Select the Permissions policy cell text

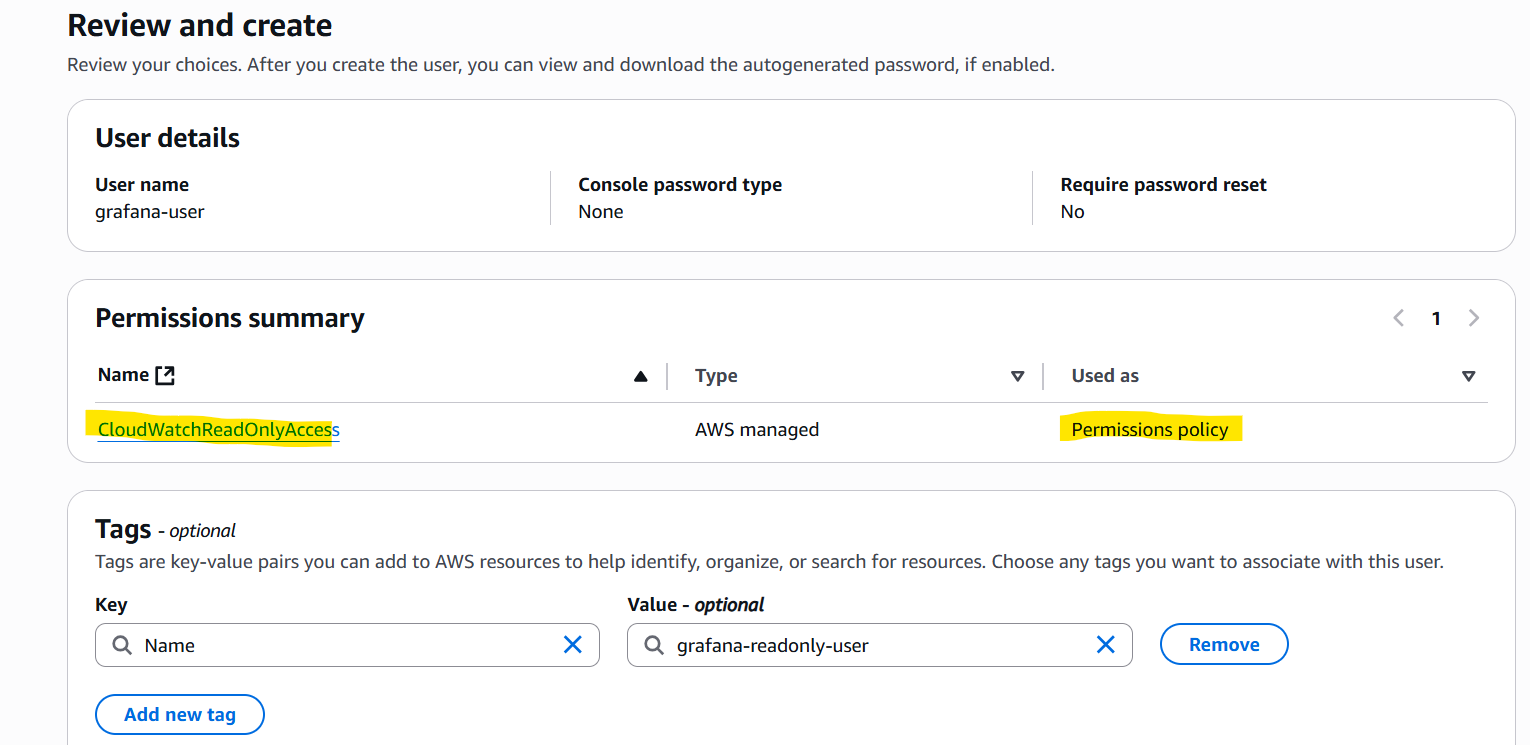coord(1150,429)
